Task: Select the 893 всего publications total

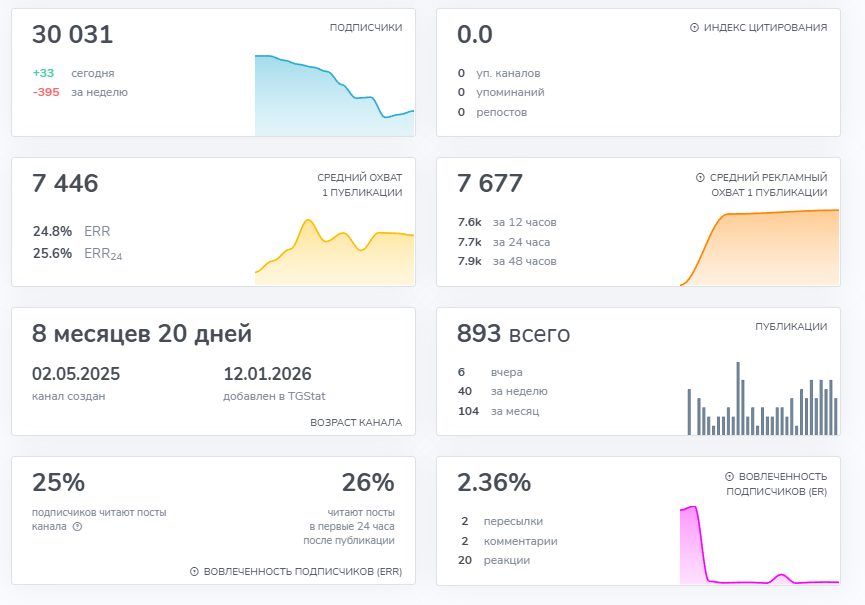Action: (x=513, y=334)
